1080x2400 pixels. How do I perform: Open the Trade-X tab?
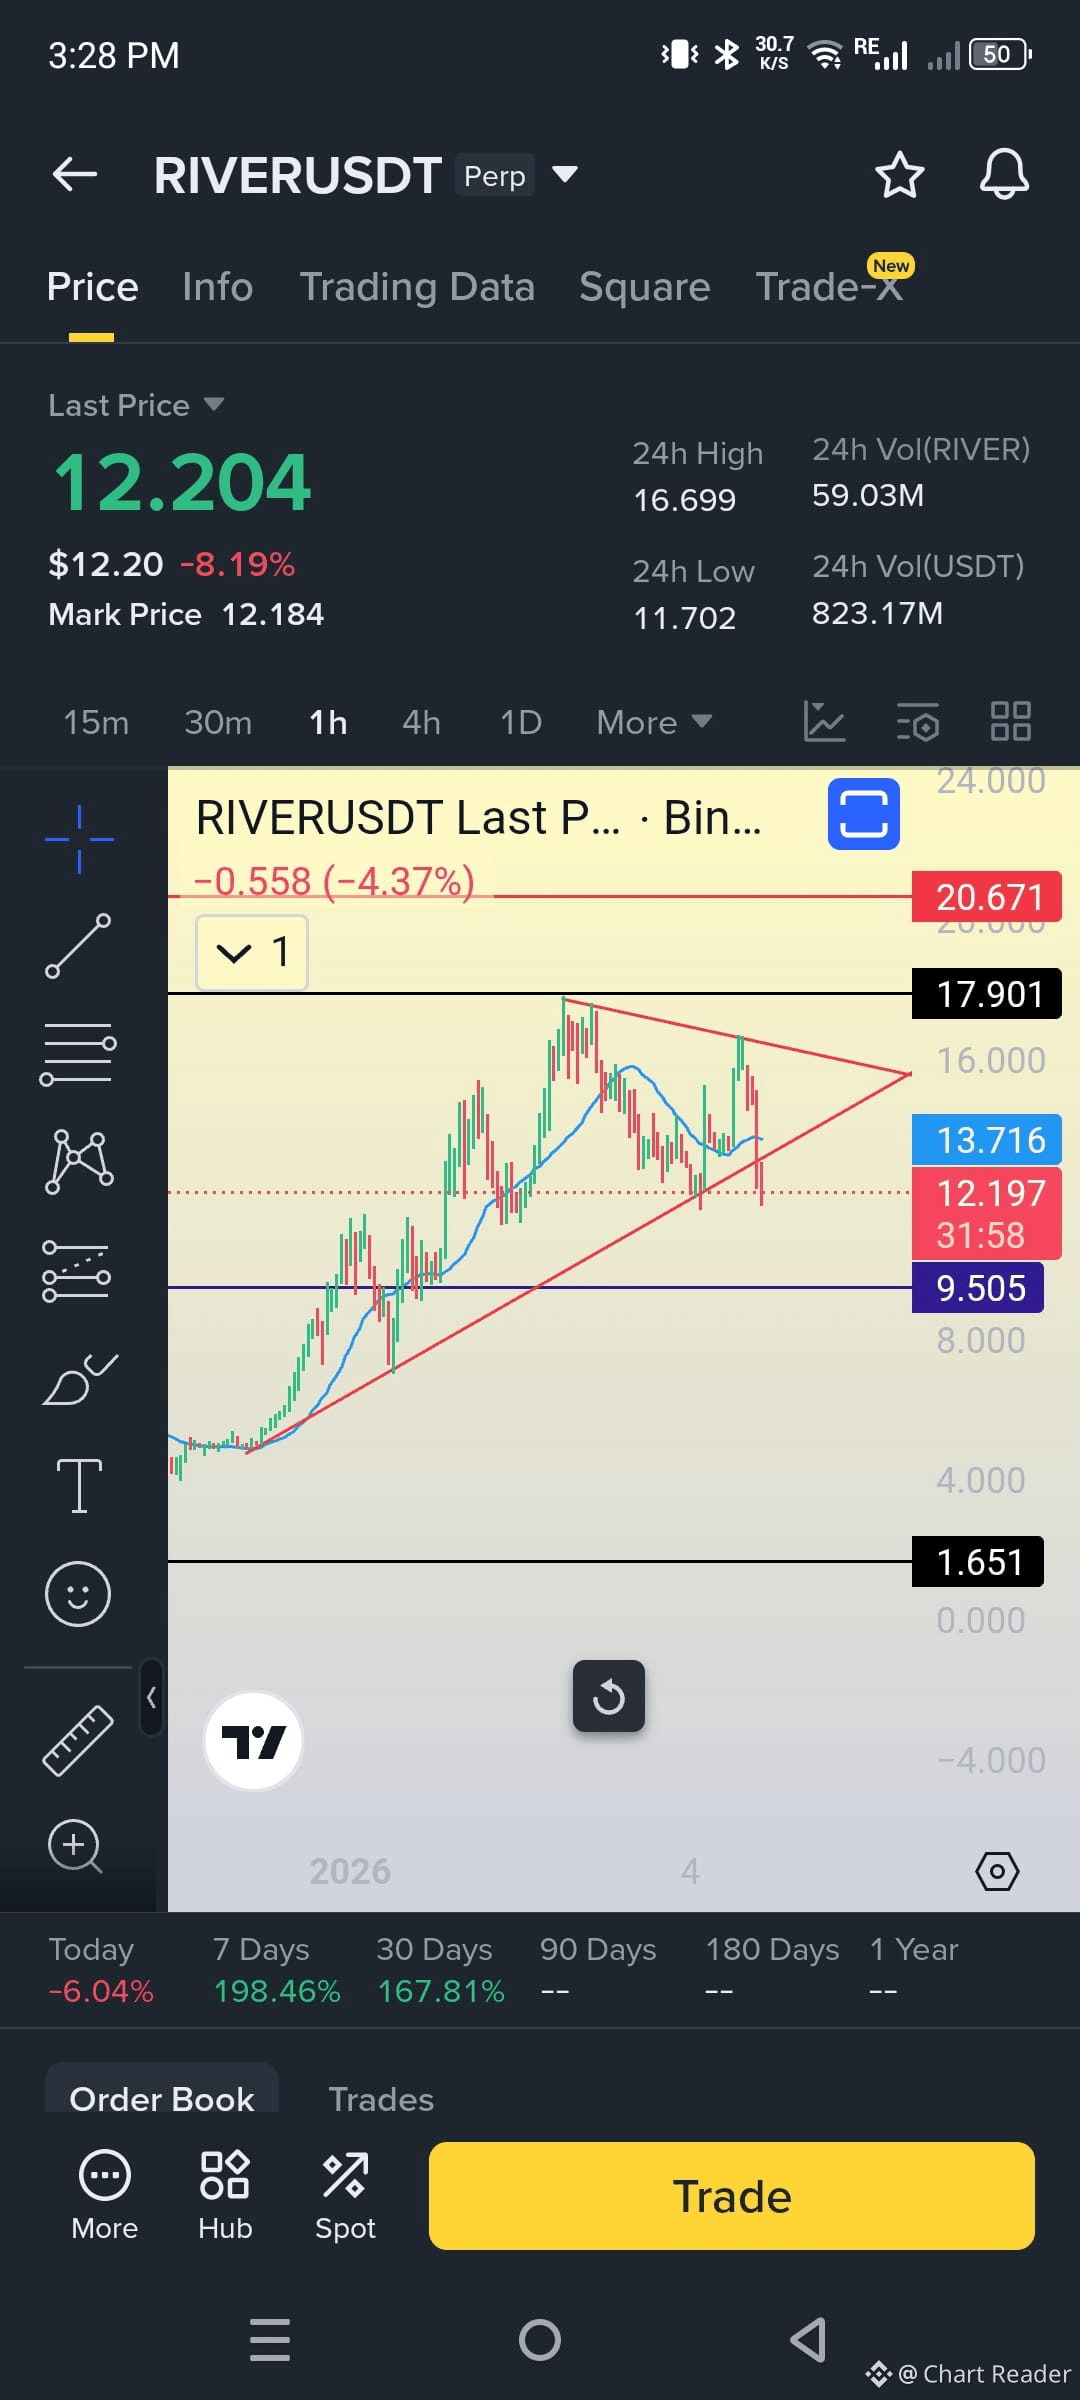coord(830,287)
